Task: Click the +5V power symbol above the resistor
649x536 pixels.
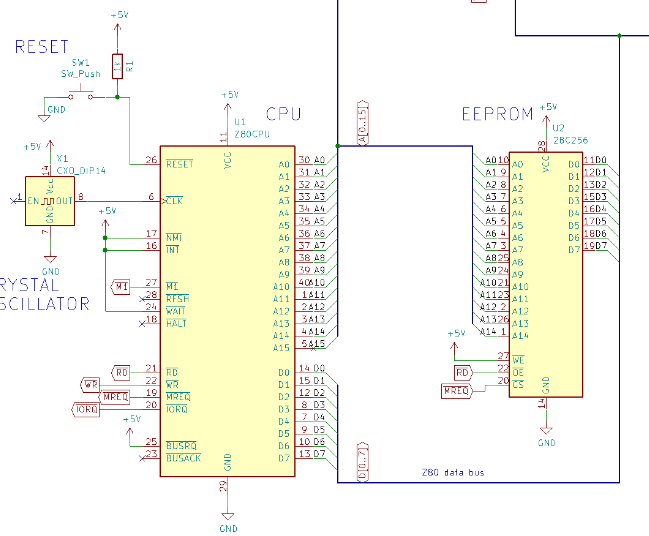Action: pyautogui.click(x=118, y=17)
